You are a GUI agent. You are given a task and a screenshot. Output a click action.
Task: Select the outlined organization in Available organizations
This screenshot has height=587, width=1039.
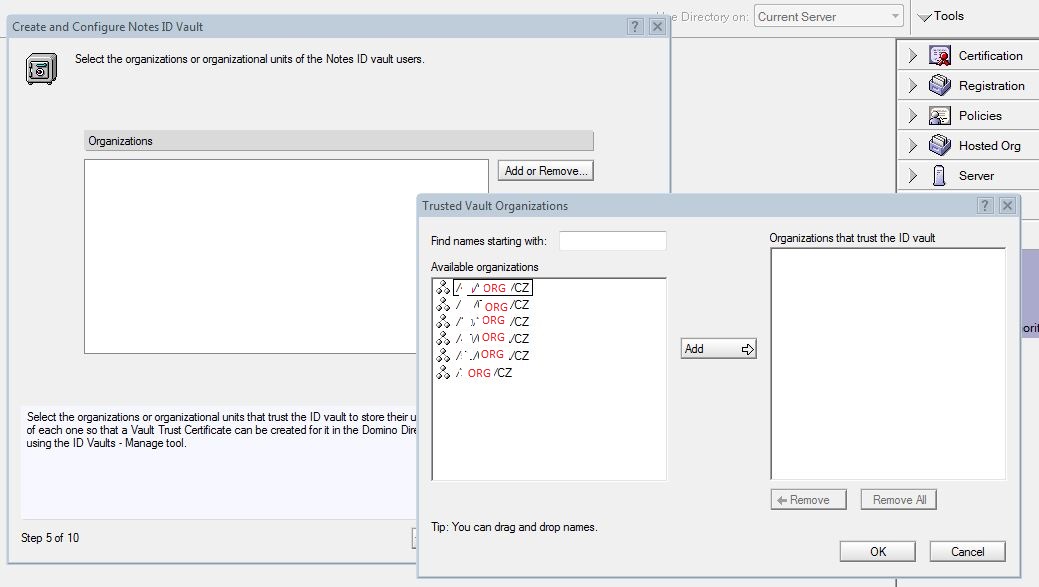(x=492, y=288)
